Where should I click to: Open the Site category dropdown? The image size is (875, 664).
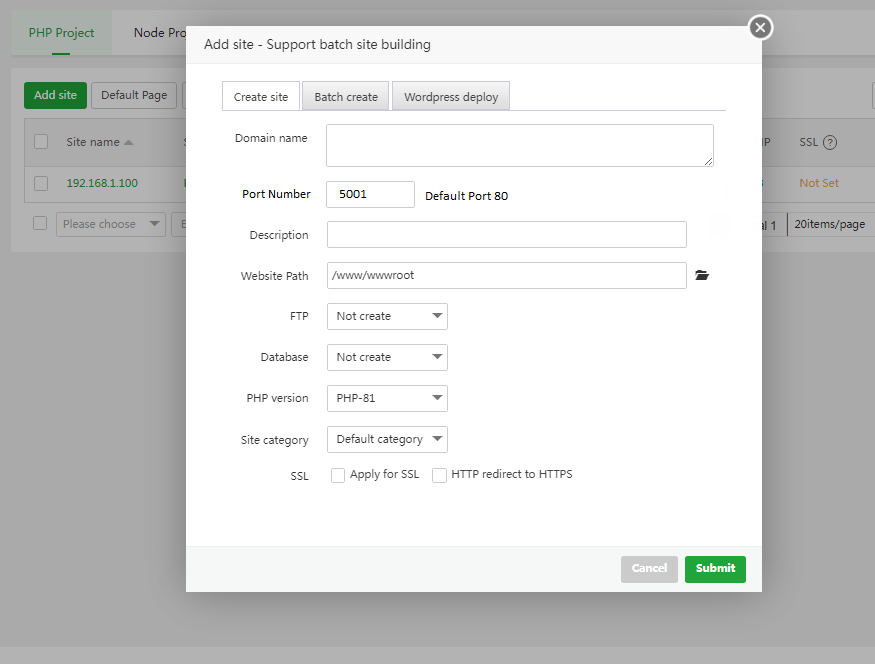387,439
